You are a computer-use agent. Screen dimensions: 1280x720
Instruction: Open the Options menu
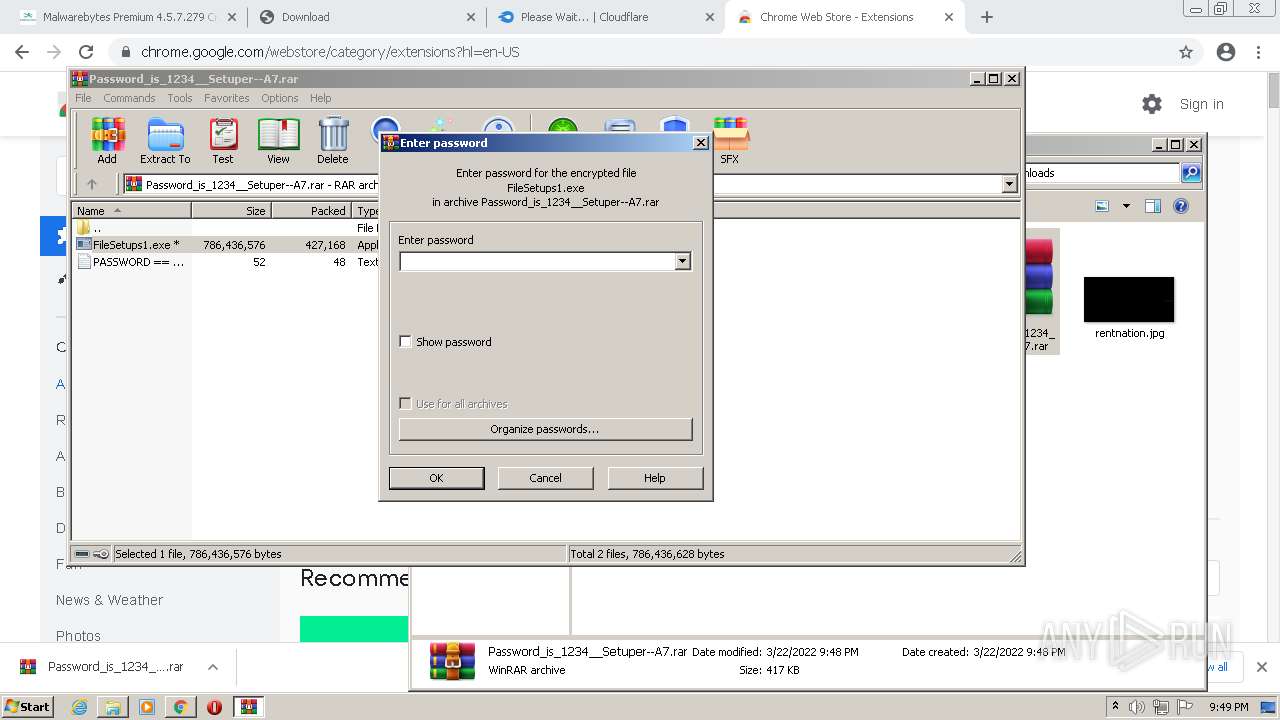click(280, 98)
